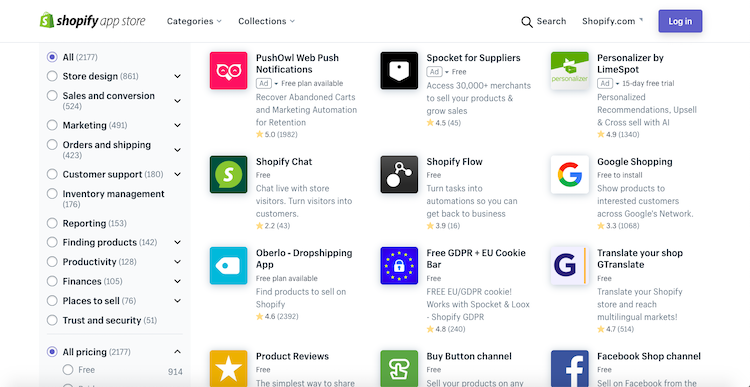Click the Ad badge dropdown under PushOwl
The image size is (750, 387).
point(267,83)
